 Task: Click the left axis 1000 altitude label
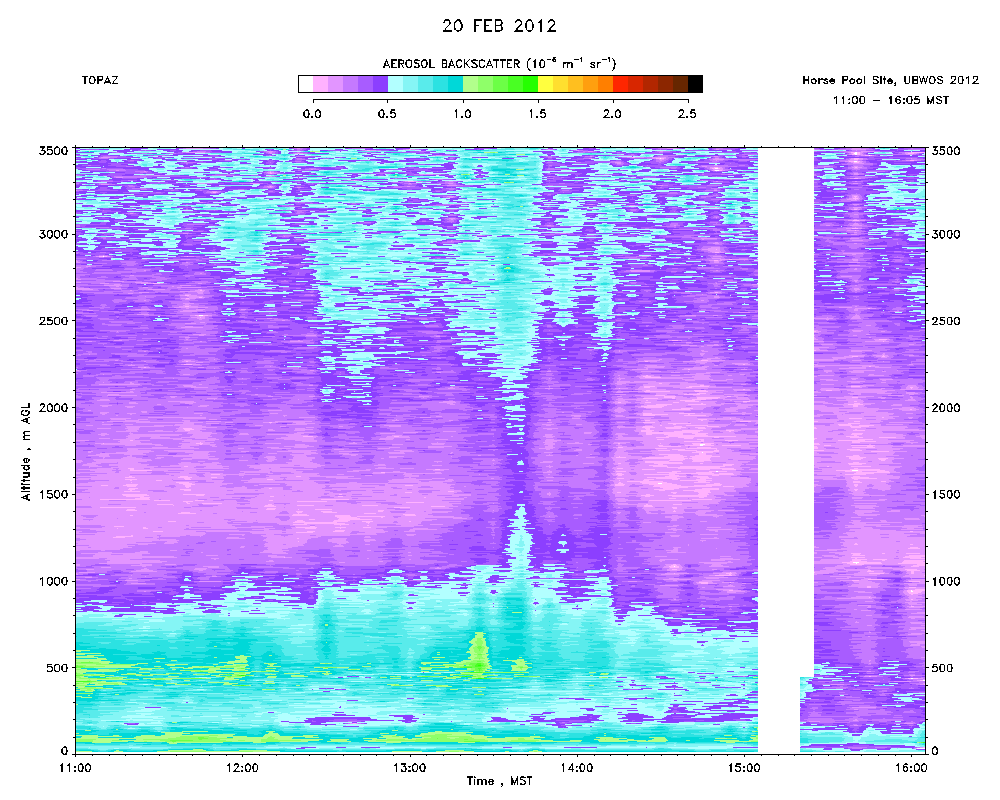pyautogui.click(x=54, y=581)
